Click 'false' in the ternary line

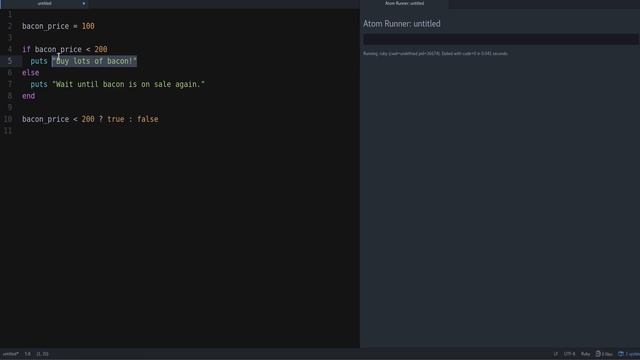(148, 119)
